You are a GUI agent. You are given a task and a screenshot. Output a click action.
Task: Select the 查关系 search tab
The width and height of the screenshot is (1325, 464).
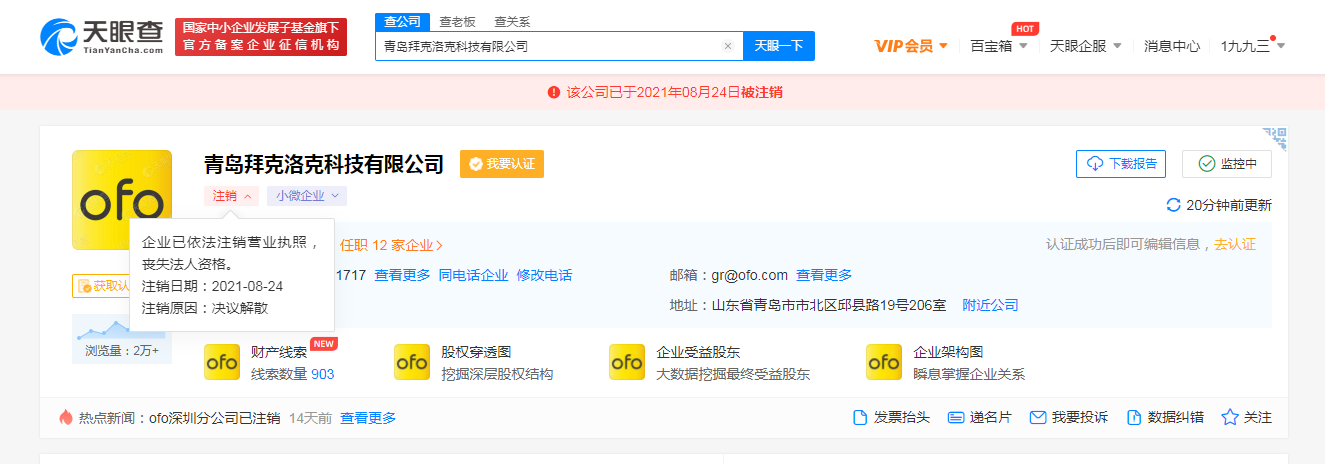[512, 21]
